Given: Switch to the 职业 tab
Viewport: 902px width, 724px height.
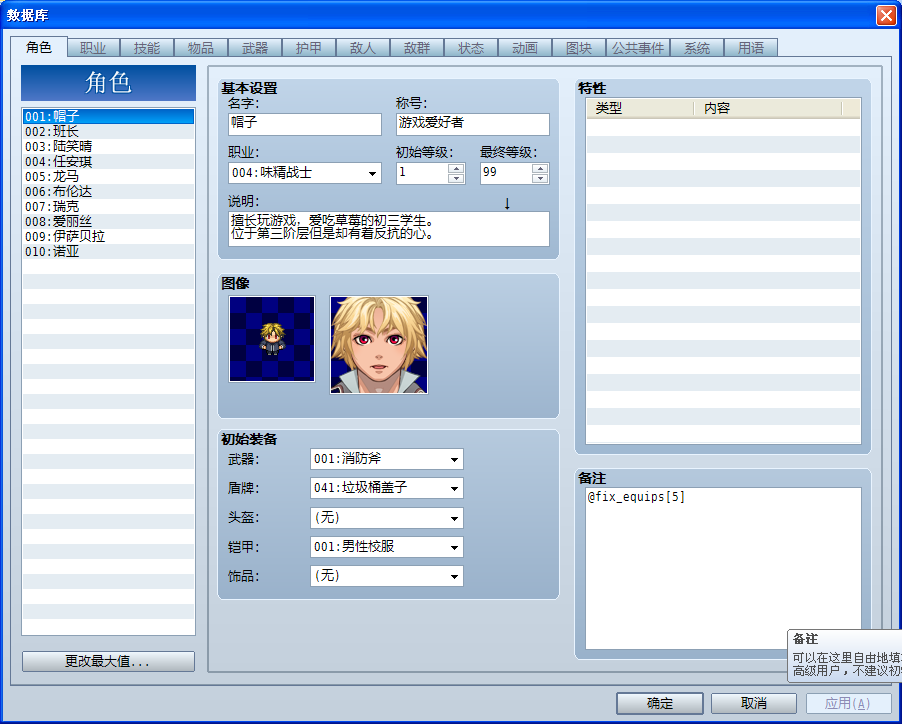Looking at the screenshot, I should [93, 48].
